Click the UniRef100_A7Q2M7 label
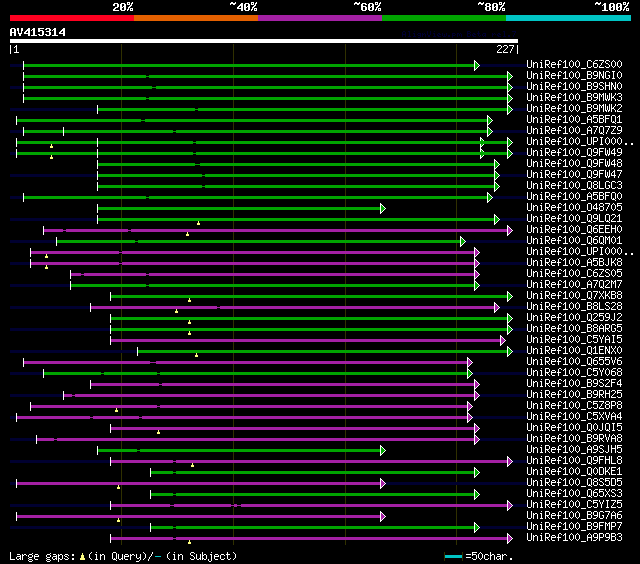This screenshot has width=640, height=564. [x=574, y=284]
